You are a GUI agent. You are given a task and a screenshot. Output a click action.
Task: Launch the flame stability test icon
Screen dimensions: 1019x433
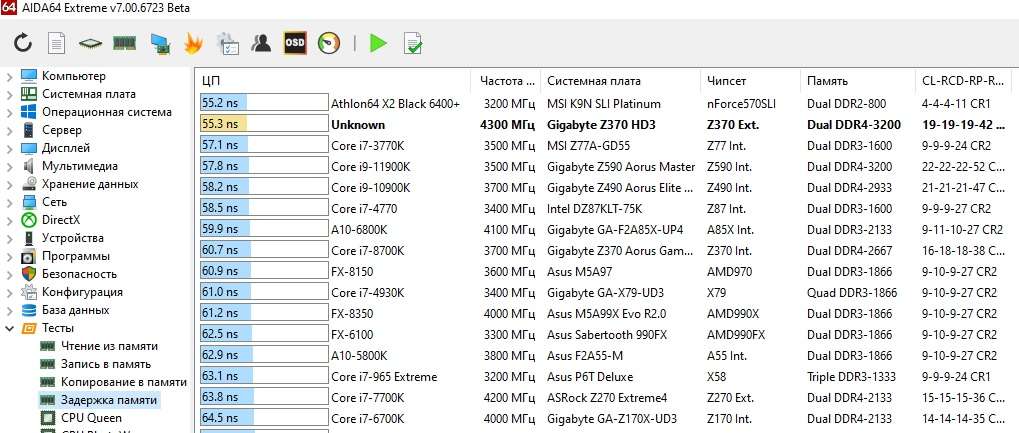[x=193, y=44]
